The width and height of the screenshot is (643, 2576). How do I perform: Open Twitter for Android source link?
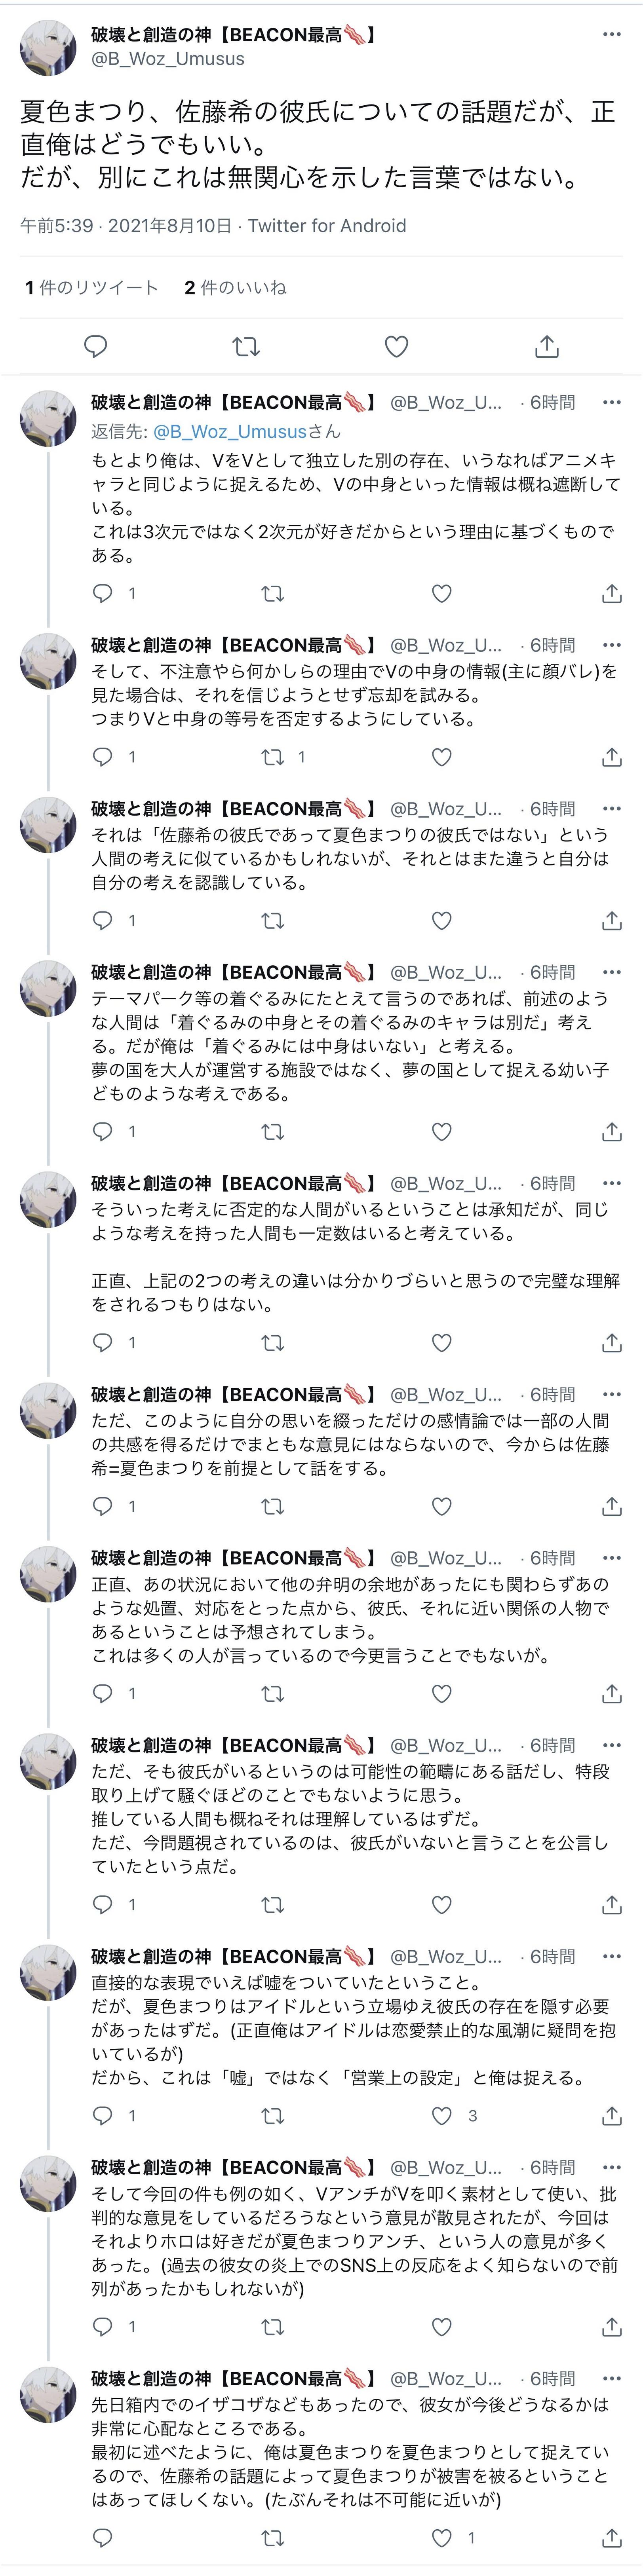tap(327, 226)
